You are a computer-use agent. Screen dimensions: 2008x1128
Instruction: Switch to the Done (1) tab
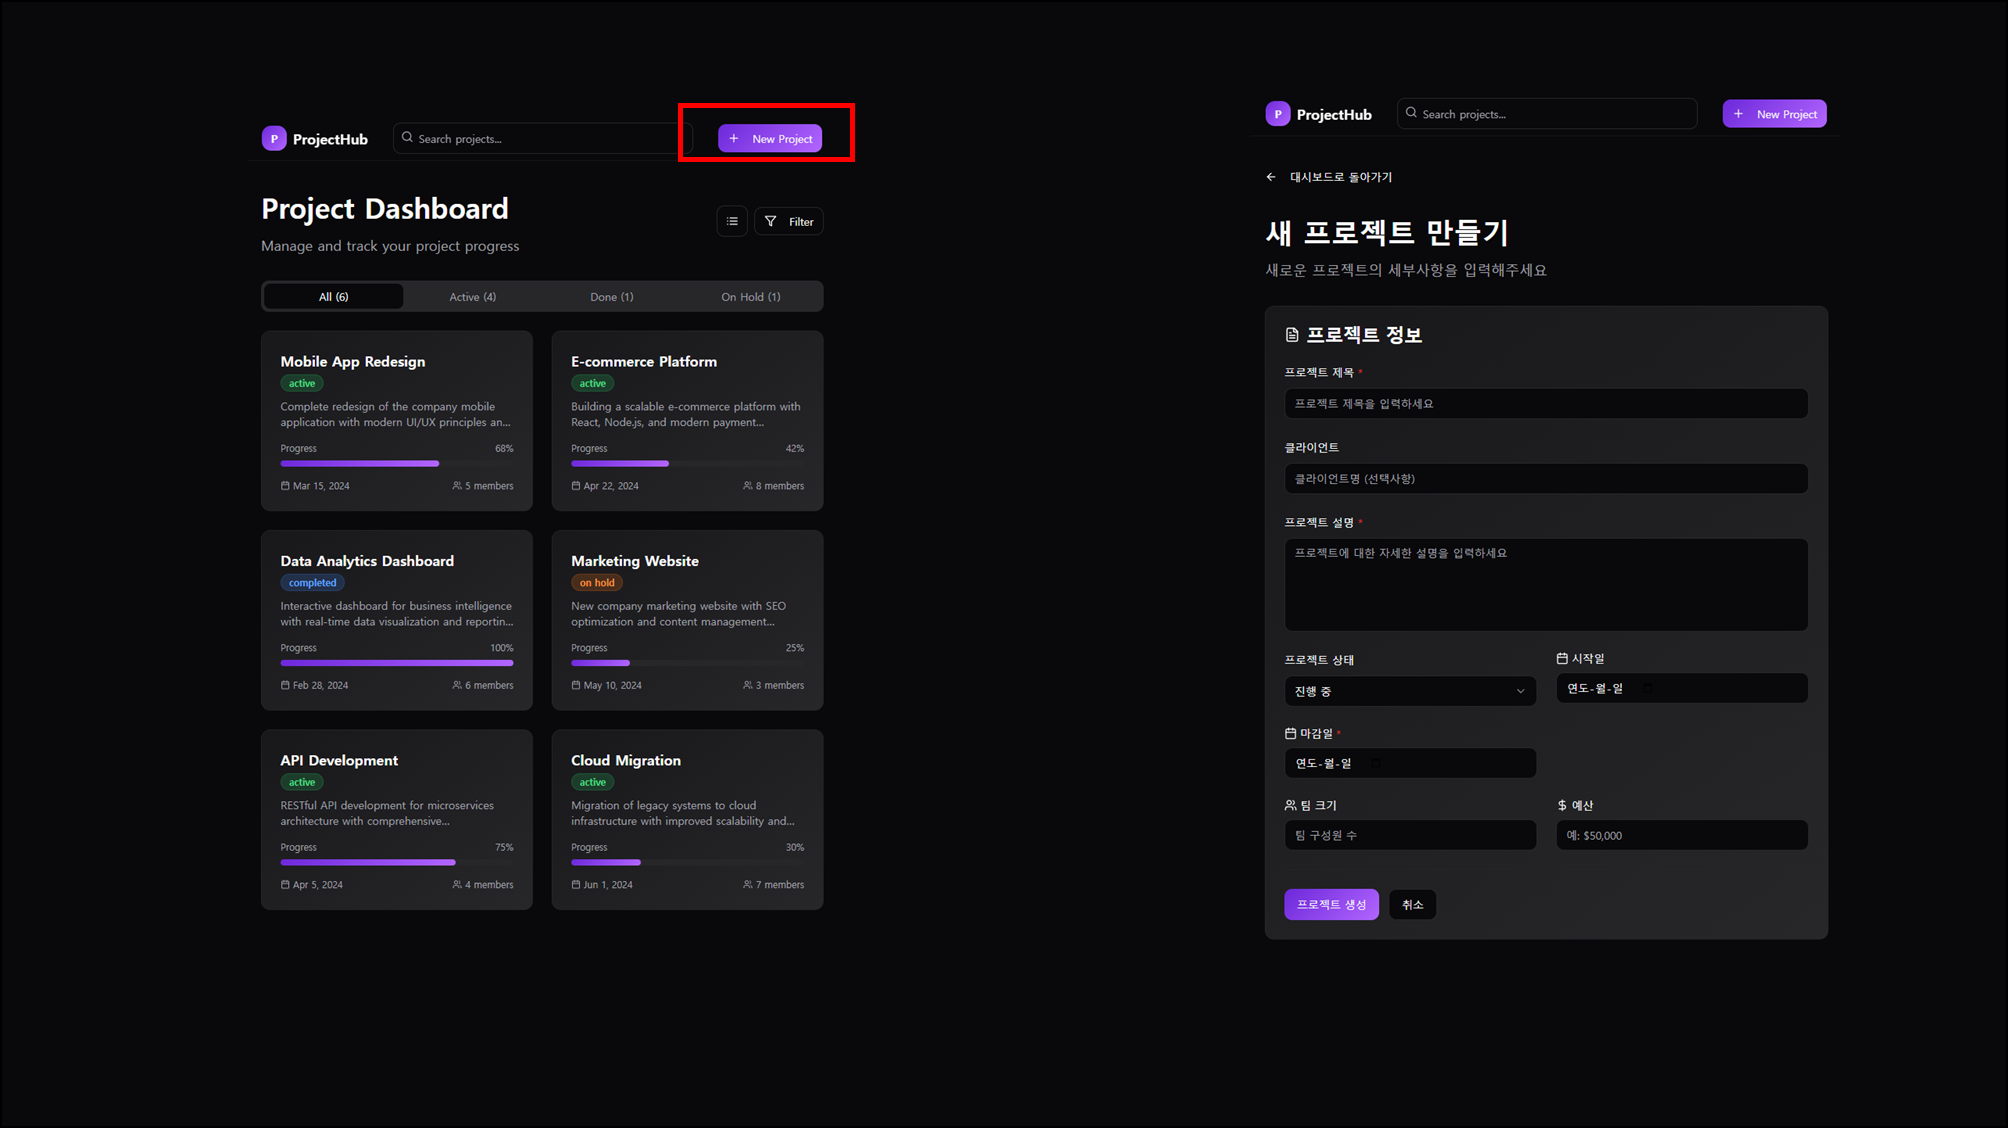611,297
